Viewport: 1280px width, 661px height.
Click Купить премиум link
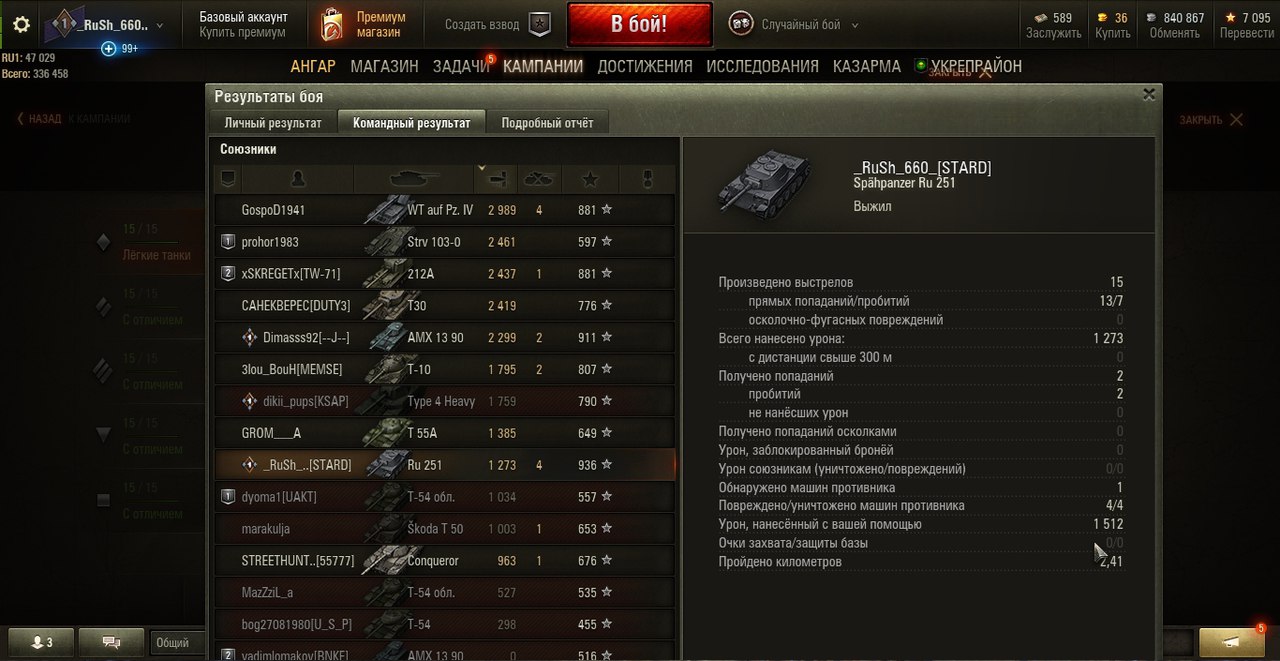pos(243,33)
